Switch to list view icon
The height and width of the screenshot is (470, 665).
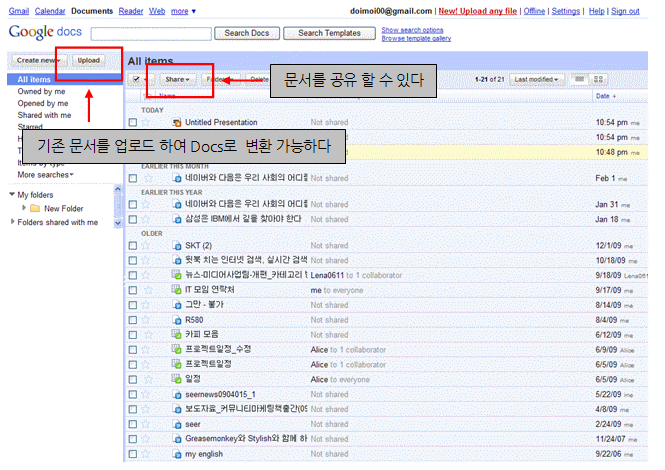(x=580, y=79)
